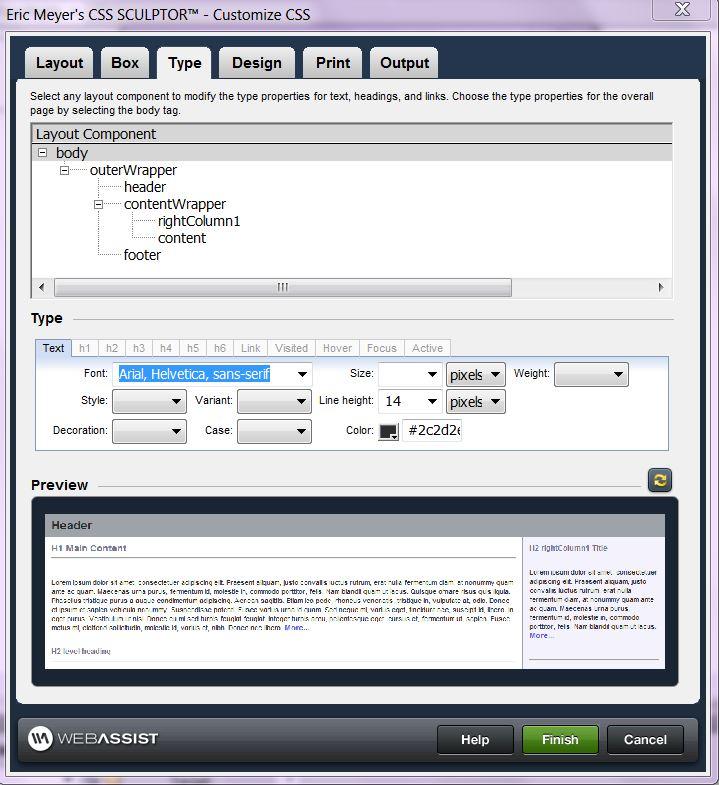Select the footer component

click(x=142, y=255)
